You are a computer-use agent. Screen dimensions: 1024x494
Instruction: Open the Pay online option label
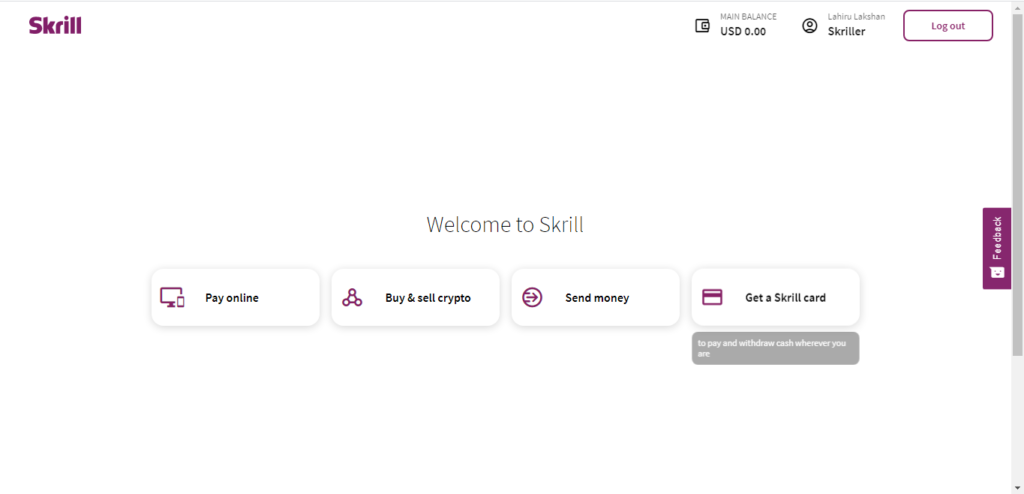click(x=232, y=298)
